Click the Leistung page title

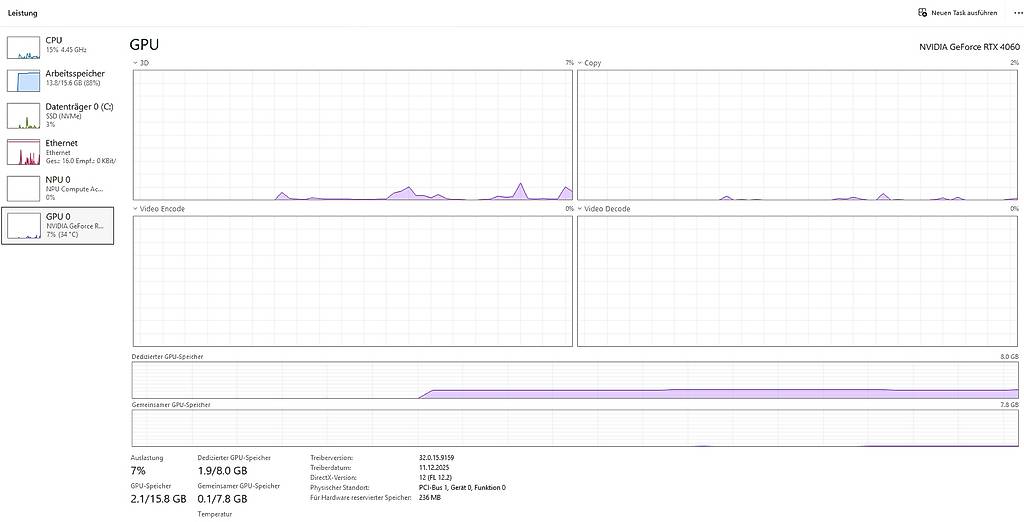click(22, 13)
